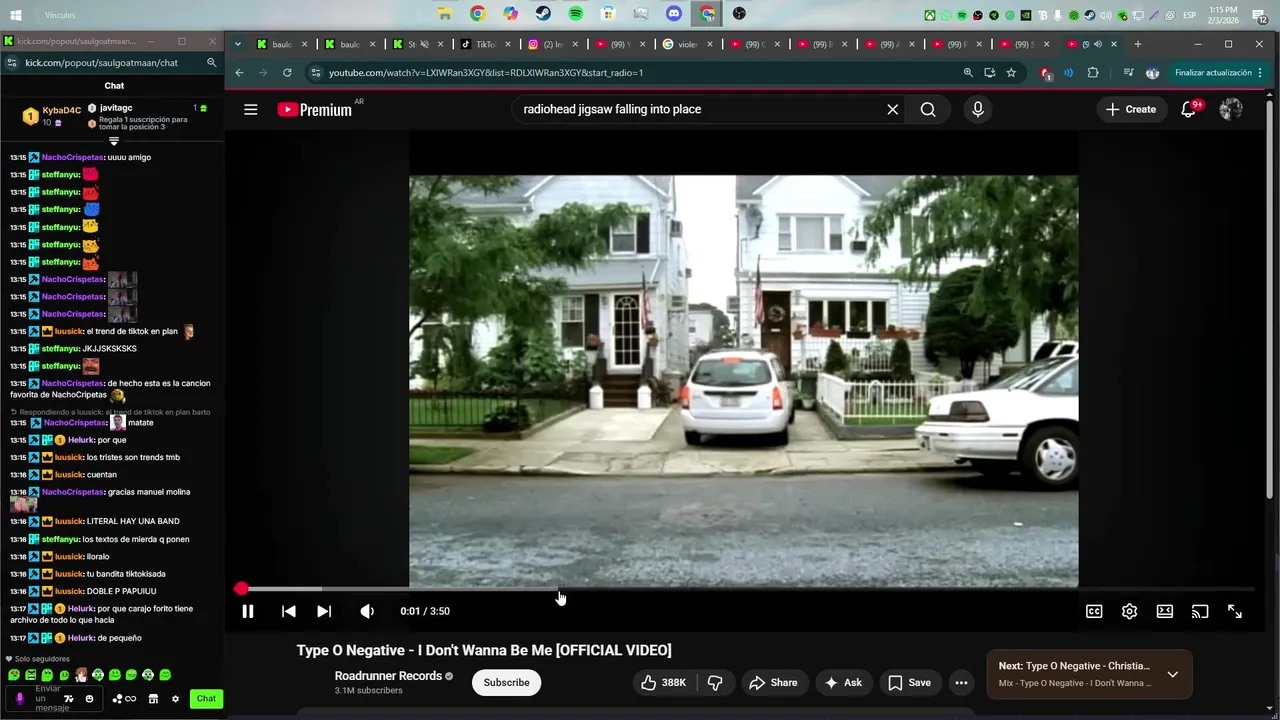Open Kick chat settings gear

(175, 699)
